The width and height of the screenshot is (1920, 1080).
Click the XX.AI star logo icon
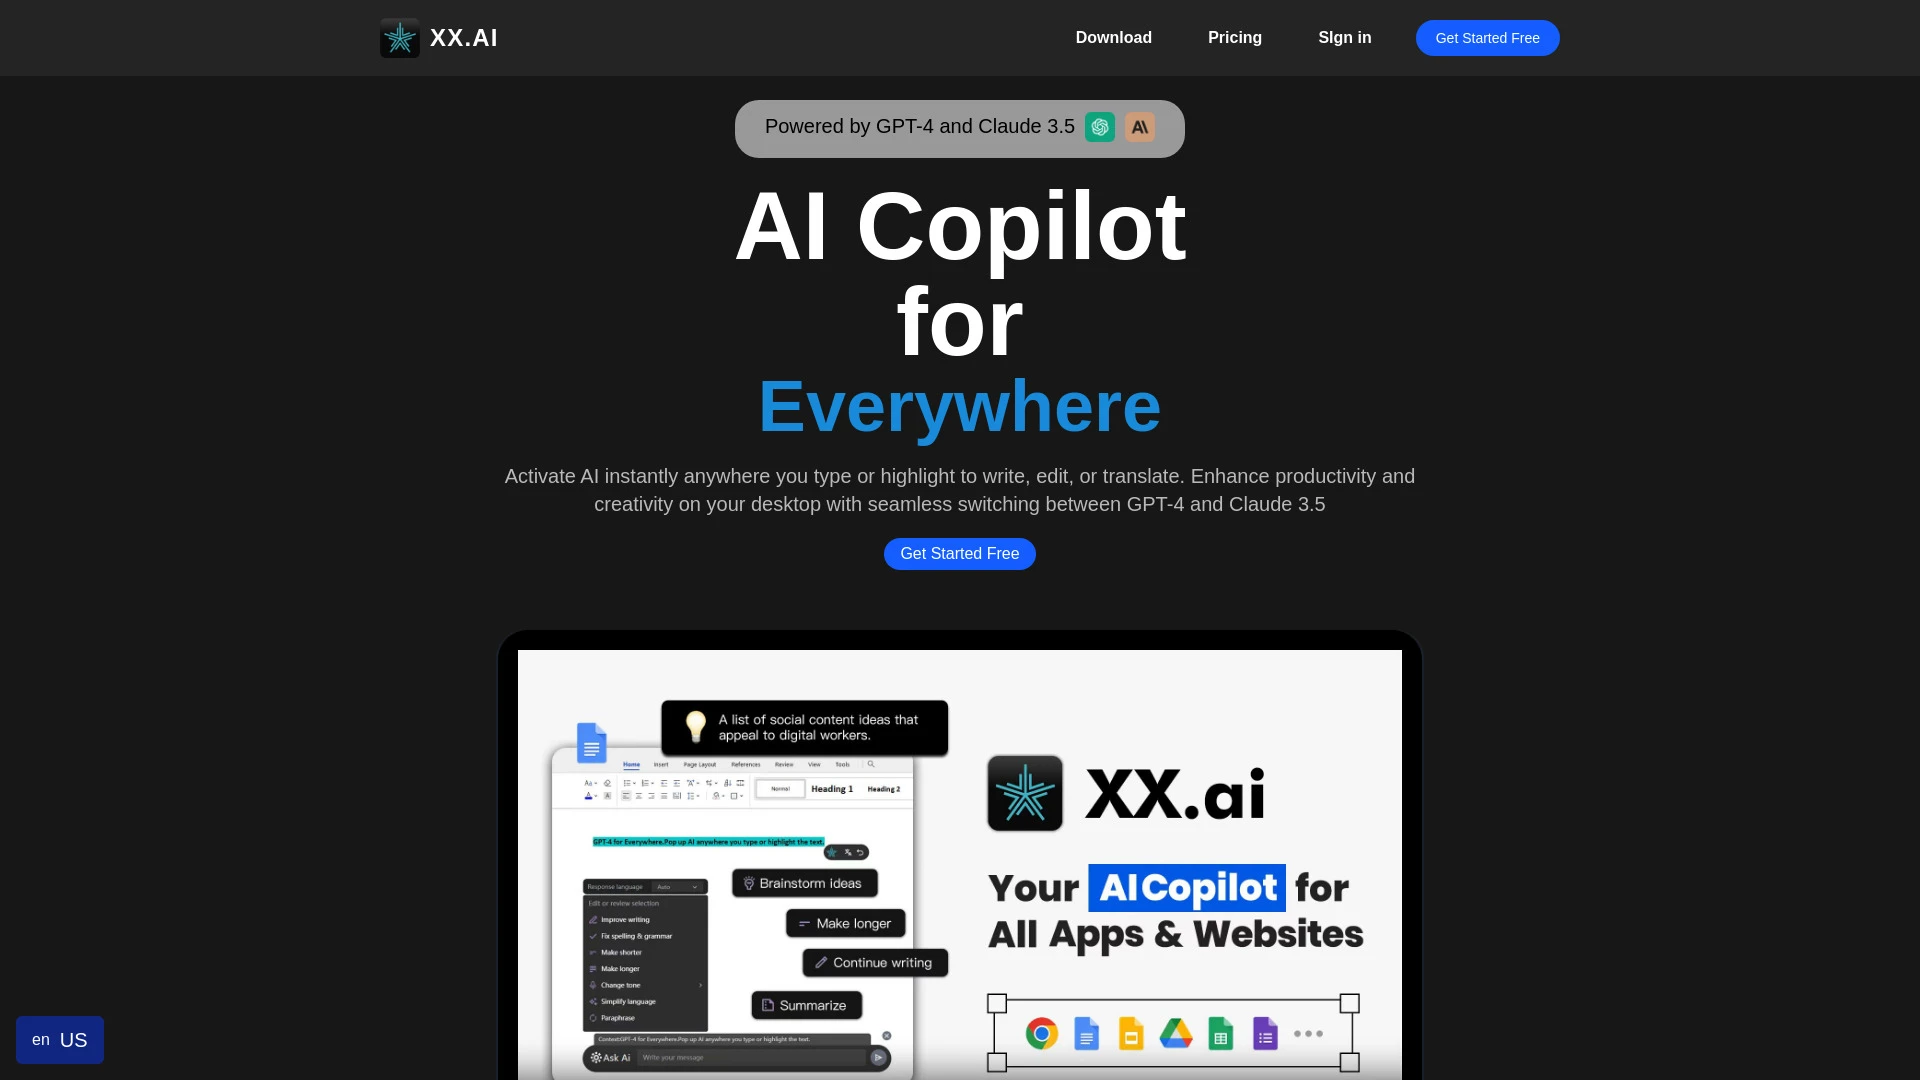click(x=398, y=38)
